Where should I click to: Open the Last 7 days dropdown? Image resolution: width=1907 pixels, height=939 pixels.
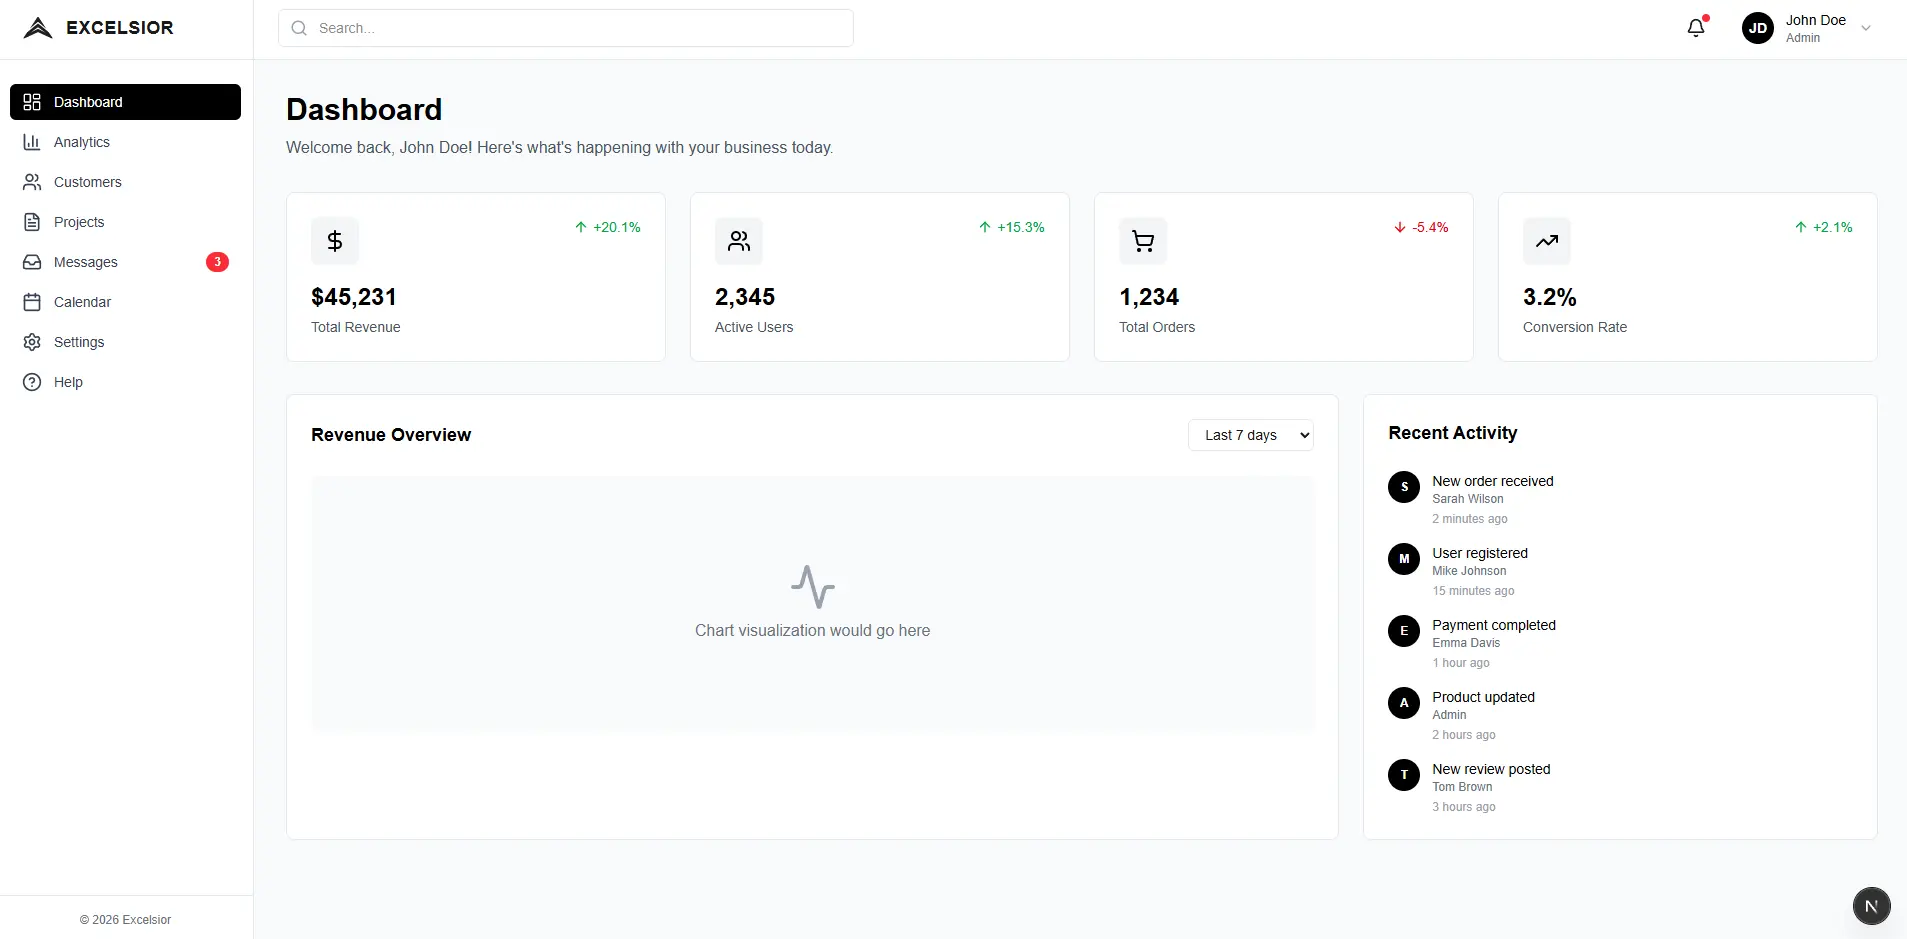coord(1250,435)
